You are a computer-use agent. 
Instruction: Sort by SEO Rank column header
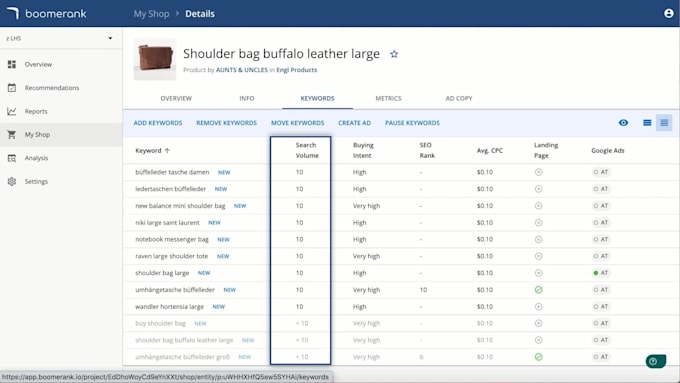coord(427,150)
